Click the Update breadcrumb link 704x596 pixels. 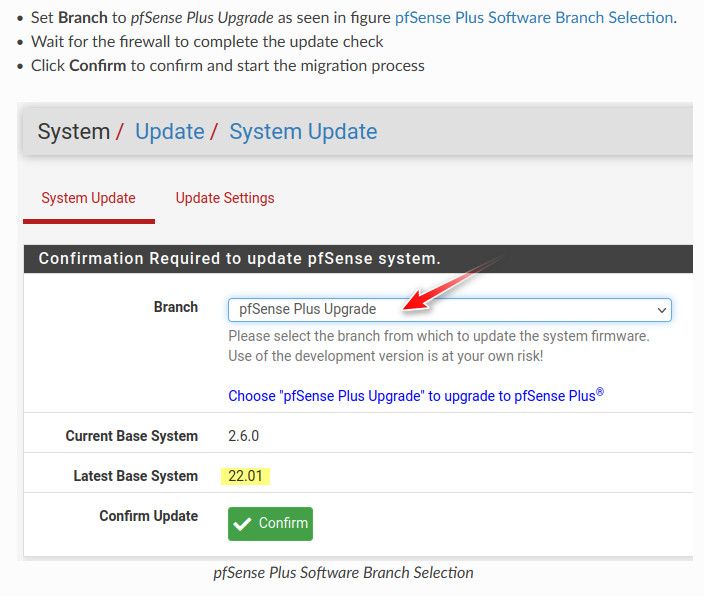pos(170,132)
